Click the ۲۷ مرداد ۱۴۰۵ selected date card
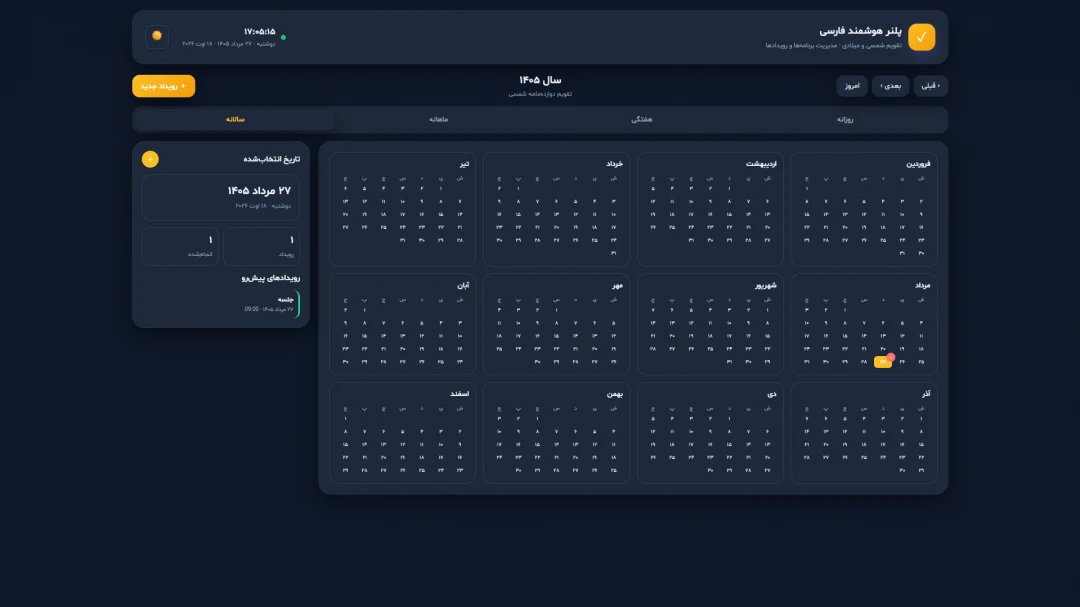Viewport: 1080px width, 607px height. 221,197
